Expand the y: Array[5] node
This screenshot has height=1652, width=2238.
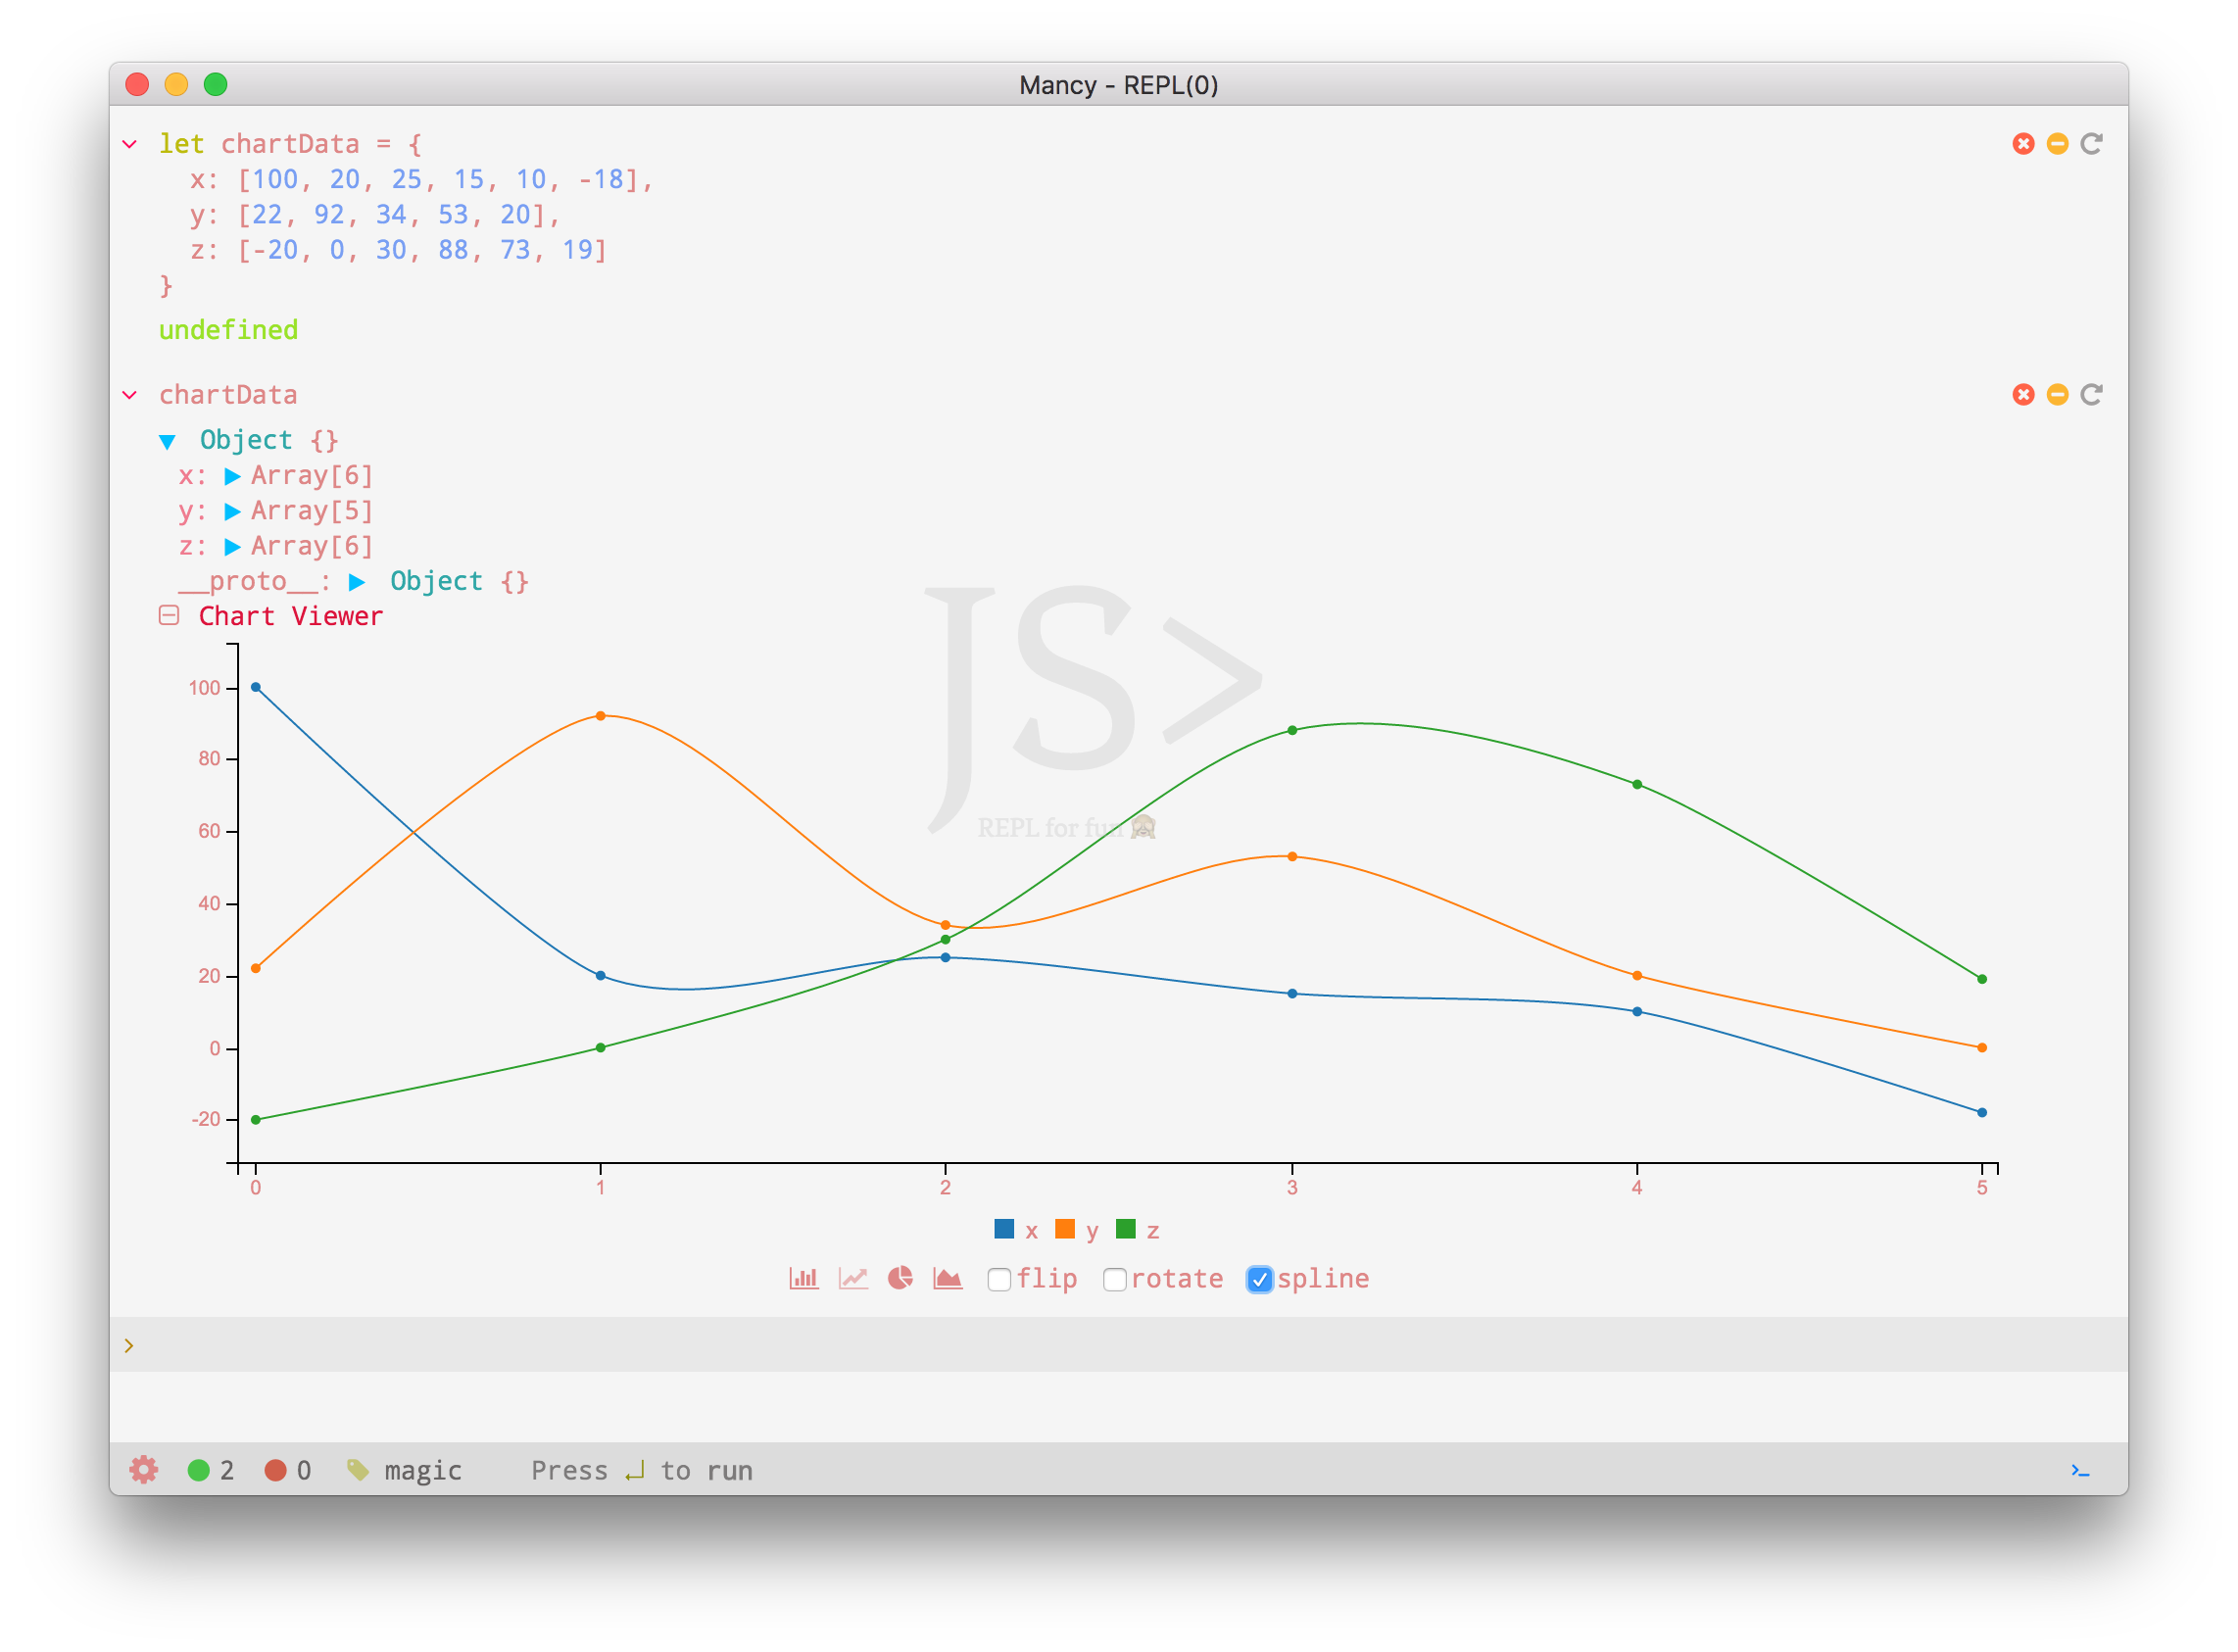[233, 512]
